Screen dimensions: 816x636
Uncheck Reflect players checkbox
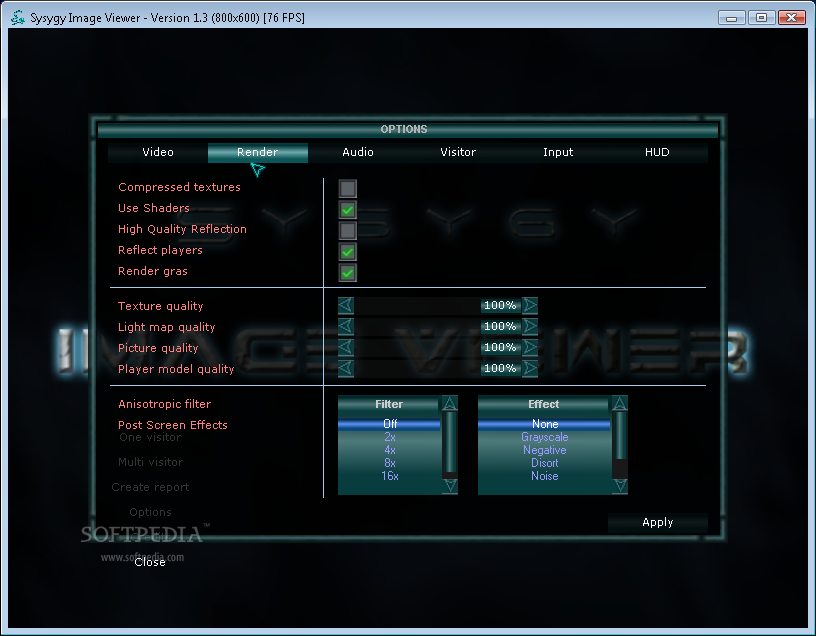point(348,252)
